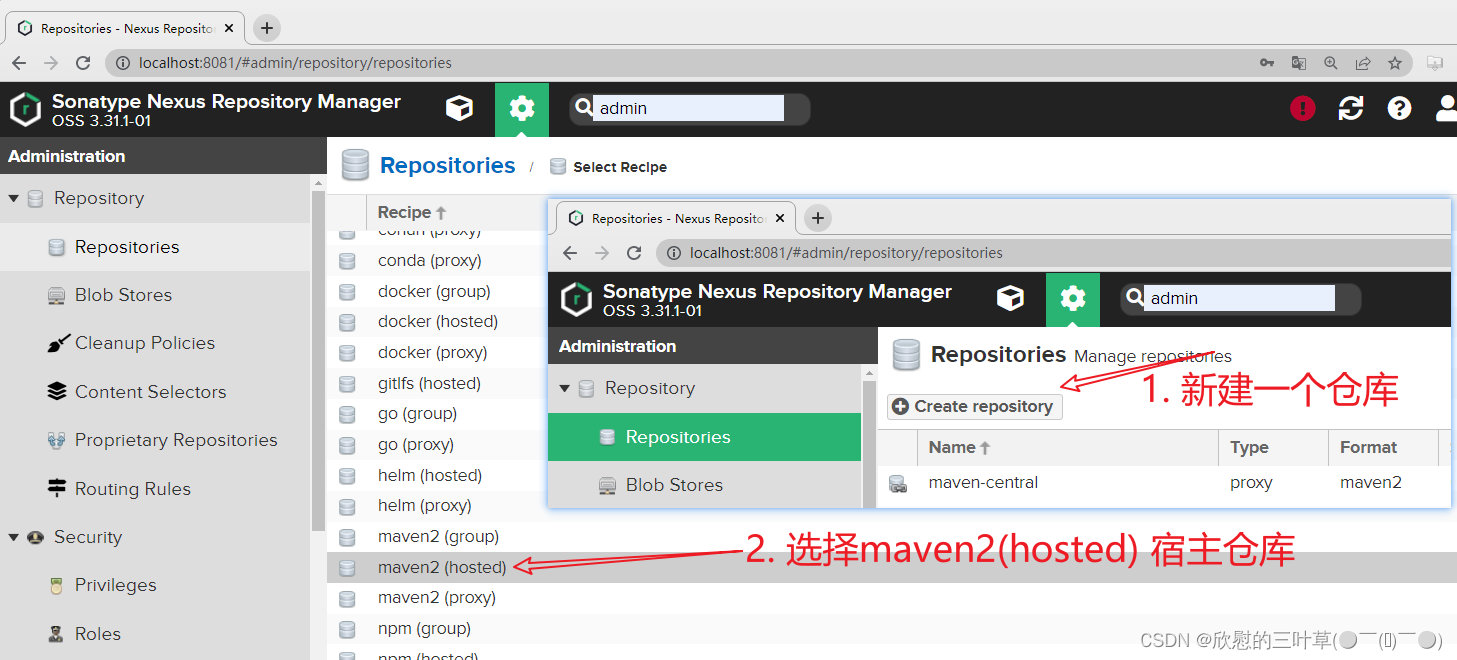Open Browse cube icon in inset window
This screenshot has width=1457, height=660.
pyautogui.click(x=1010, y=298)
